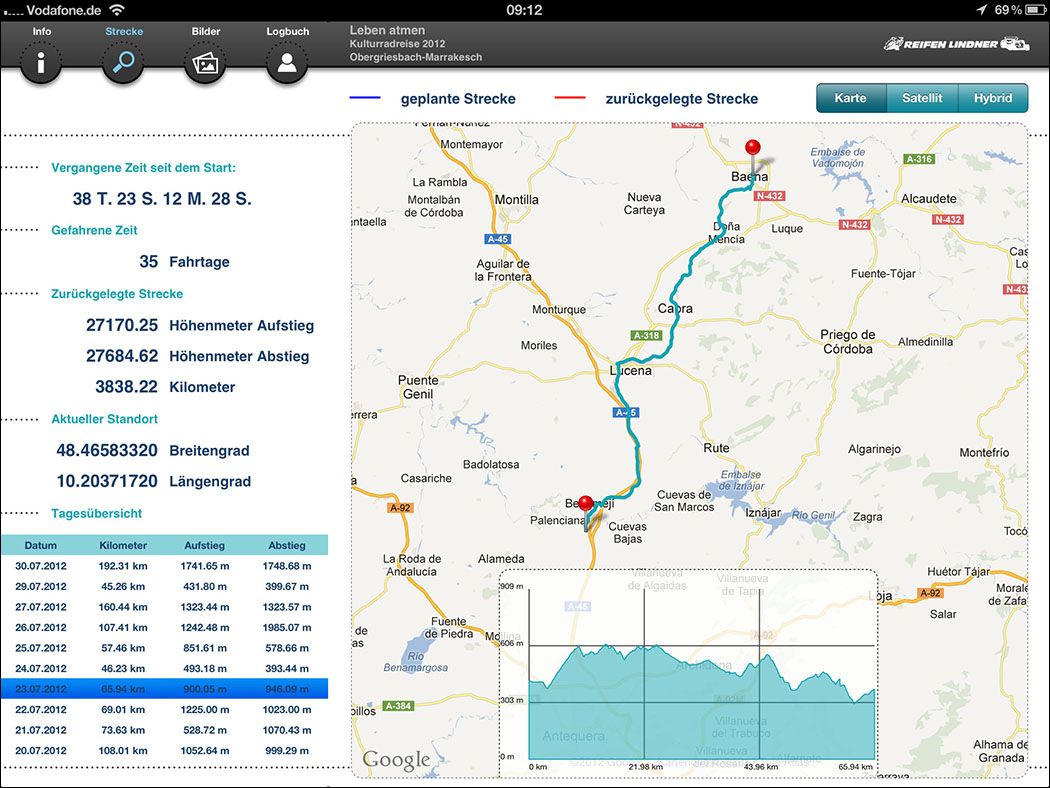Tap the zurückgelegte Strecke legend label
Image resolution: width=1050 pixels, height=788 pixels.
[682, 98]
